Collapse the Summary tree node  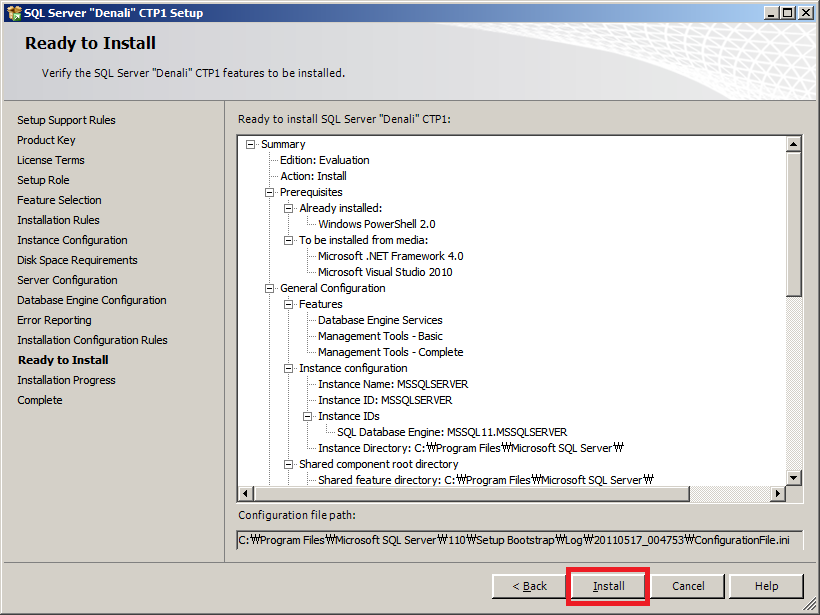click(250, 144)
